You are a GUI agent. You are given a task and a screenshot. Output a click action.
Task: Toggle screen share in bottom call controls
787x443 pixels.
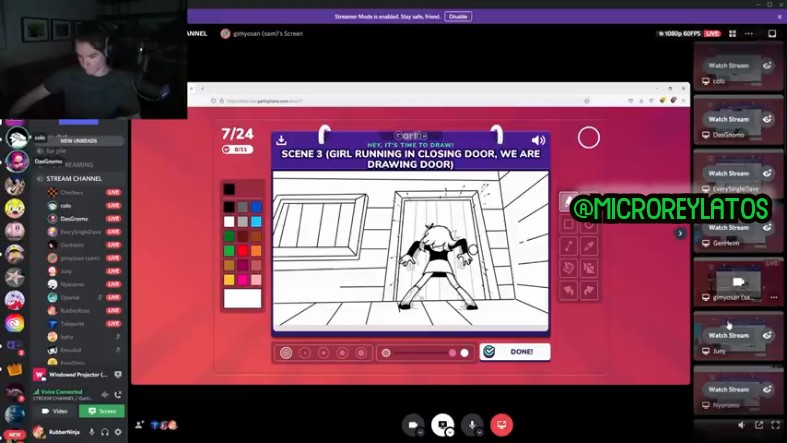click(442, 424)
